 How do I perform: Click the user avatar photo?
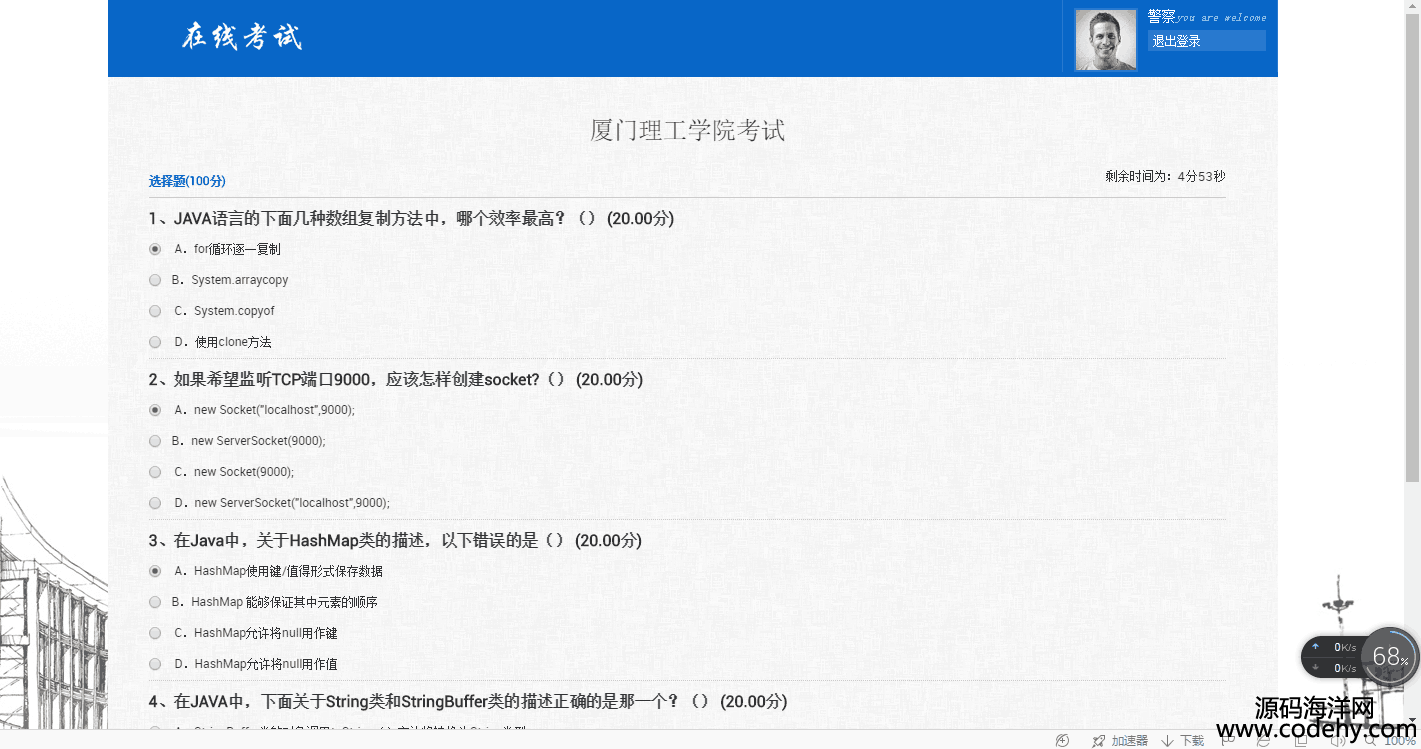(1105, 40)
